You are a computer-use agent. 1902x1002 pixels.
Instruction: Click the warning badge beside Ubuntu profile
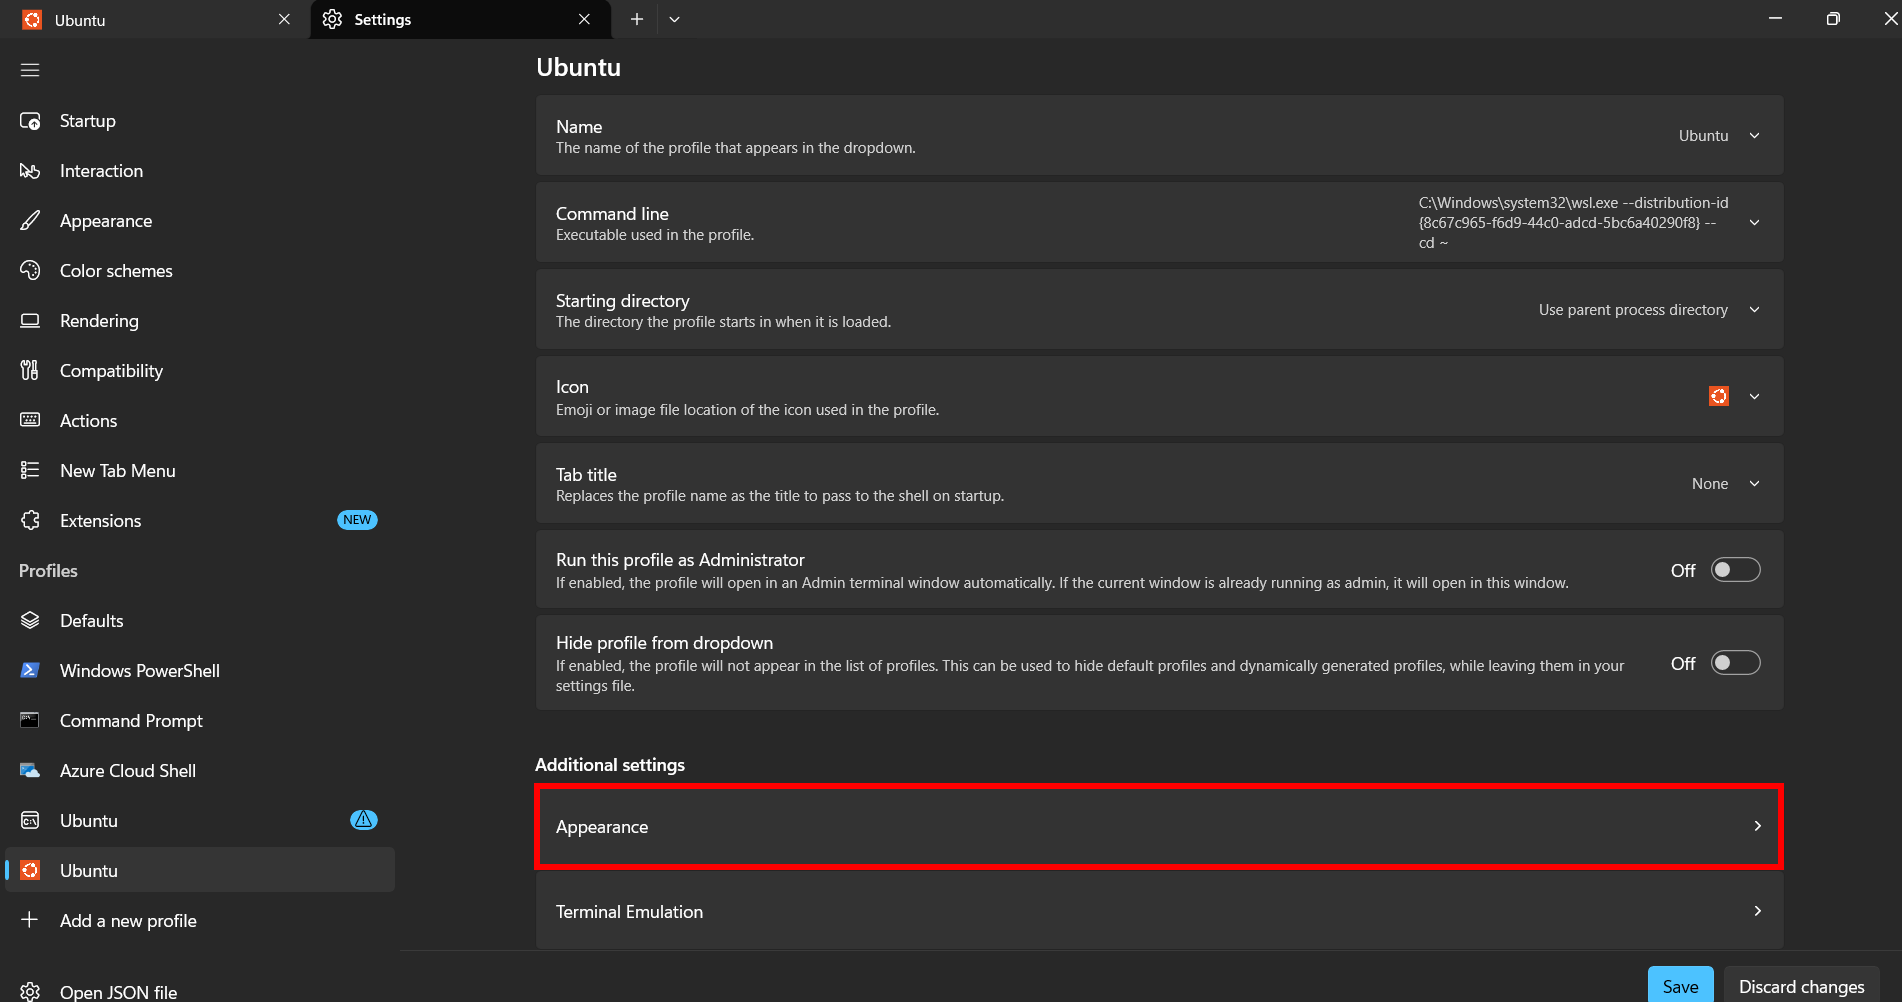tap(364, 820)
